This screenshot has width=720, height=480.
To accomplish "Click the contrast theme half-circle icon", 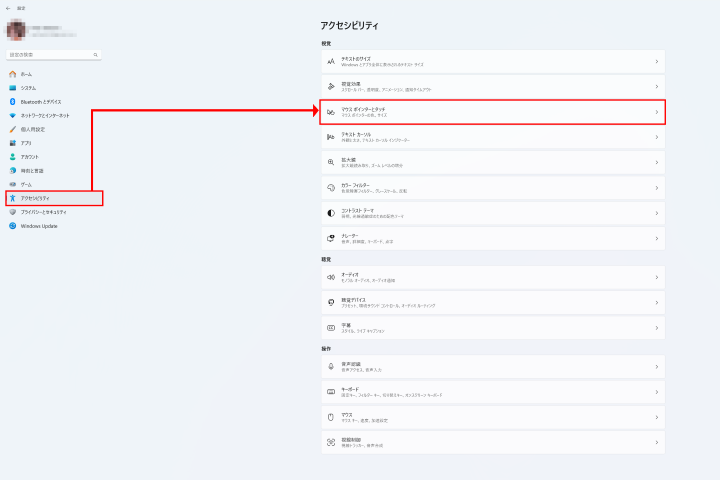I will point(330,213).
